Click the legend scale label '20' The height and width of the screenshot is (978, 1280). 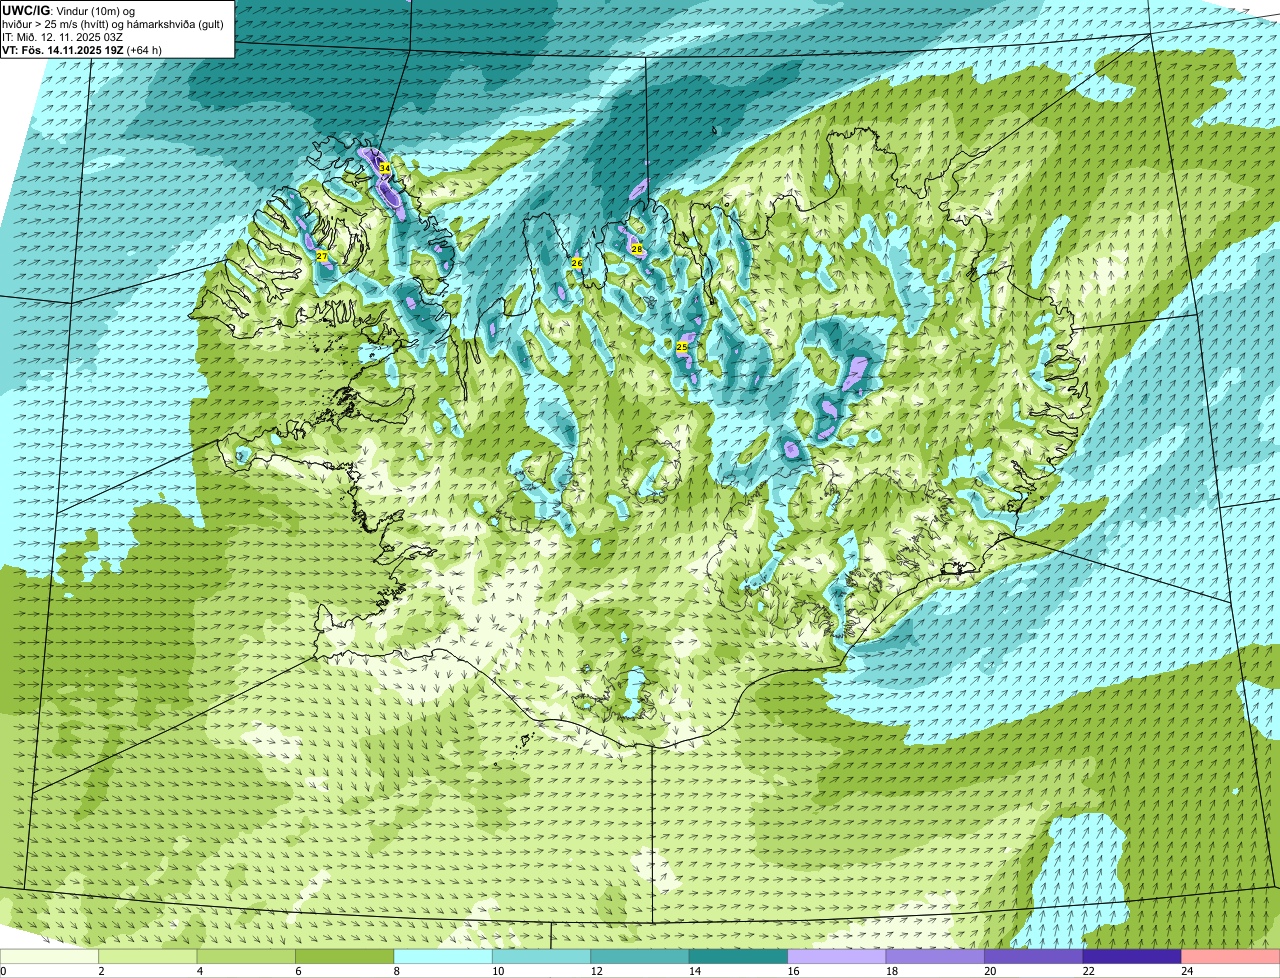(x=990, y=971)
